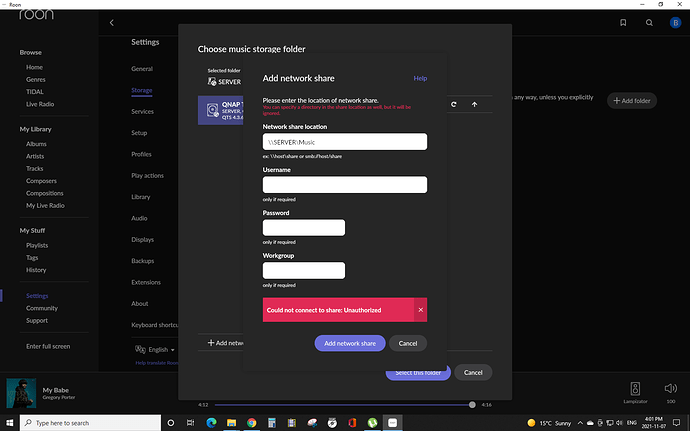Open the notification center icon

point(676,423)
